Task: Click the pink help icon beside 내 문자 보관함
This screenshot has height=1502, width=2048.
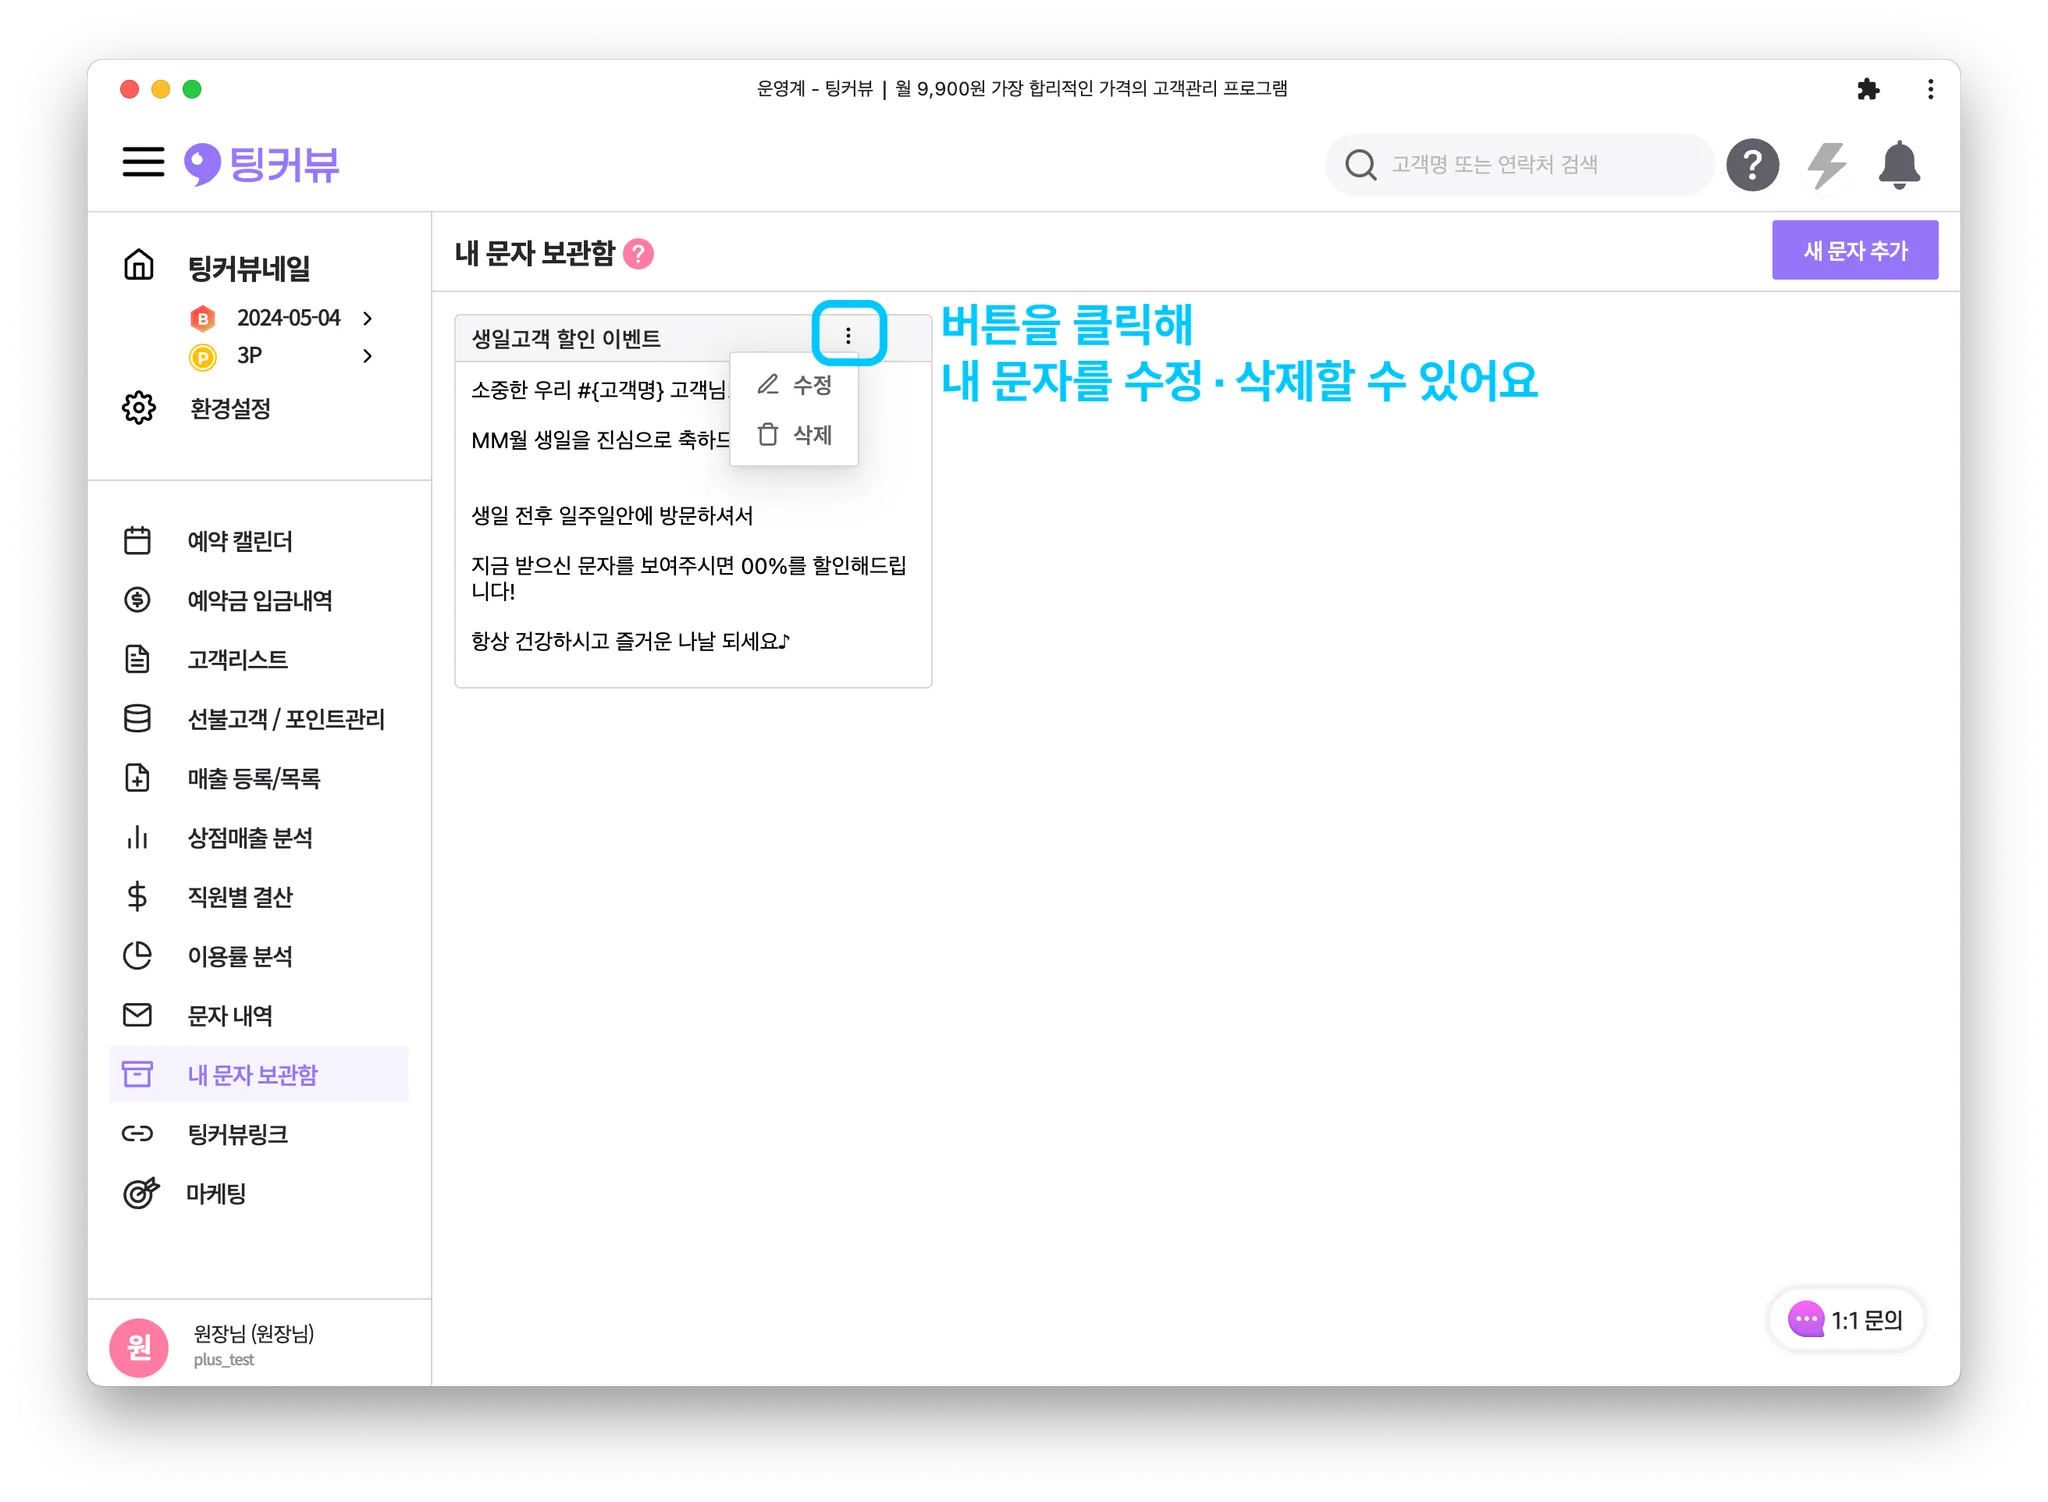Action: click(638, 254)
